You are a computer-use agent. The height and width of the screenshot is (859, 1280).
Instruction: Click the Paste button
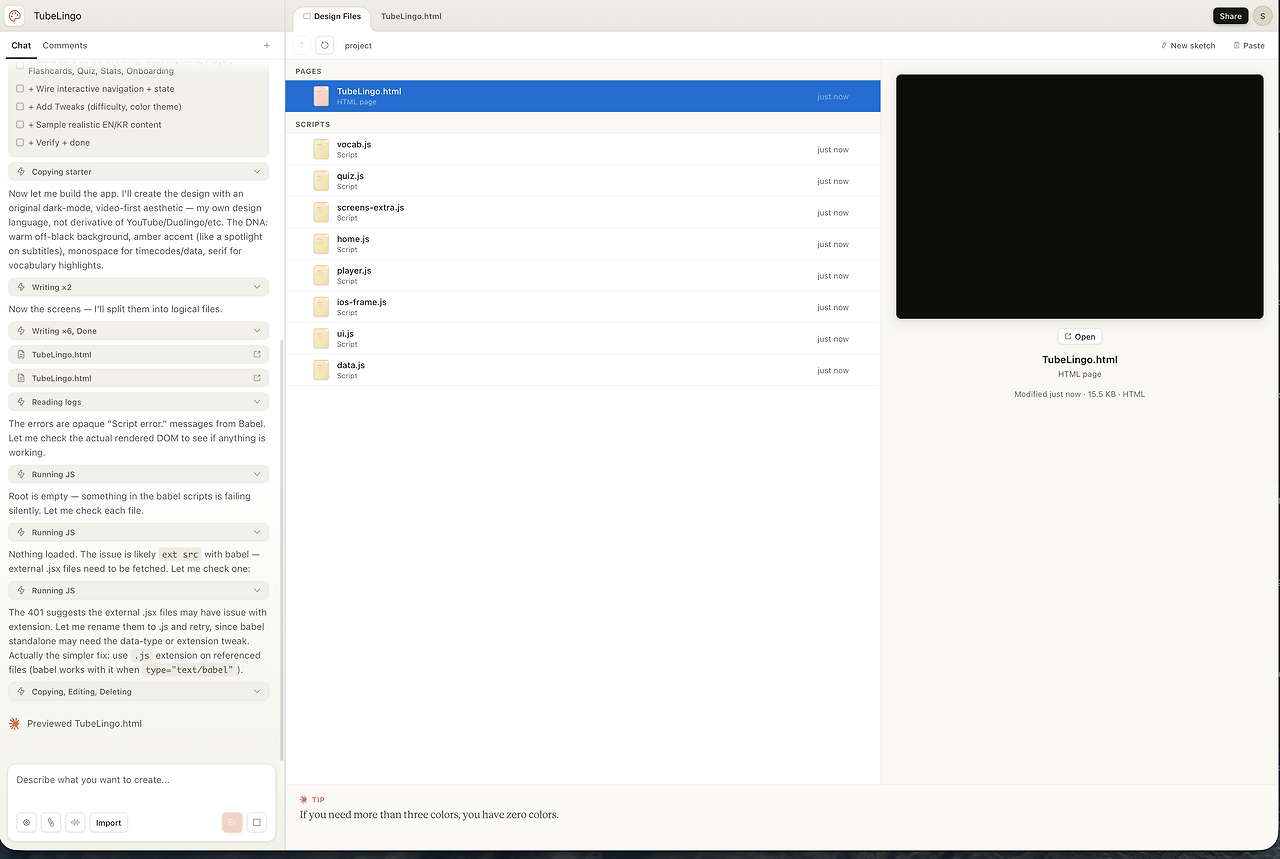[1249, 45]
